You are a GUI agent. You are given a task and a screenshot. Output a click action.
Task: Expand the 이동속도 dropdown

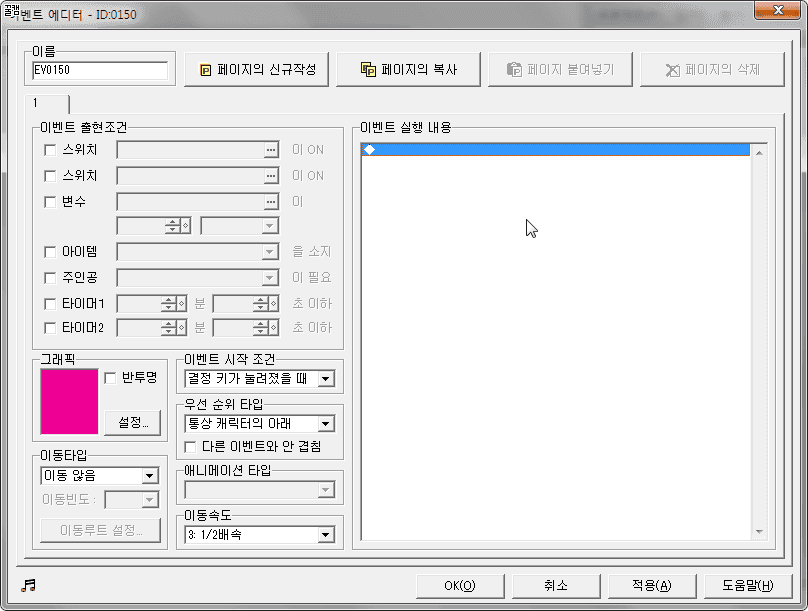pyautogui.click(x=325, y=535)
